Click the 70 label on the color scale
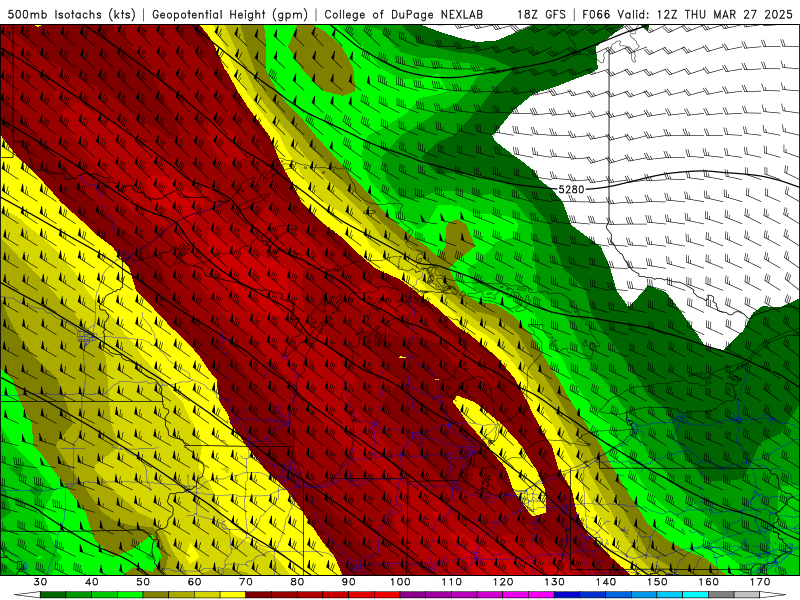800x600 pixels. pyautogui.click(x=246, y=582)
